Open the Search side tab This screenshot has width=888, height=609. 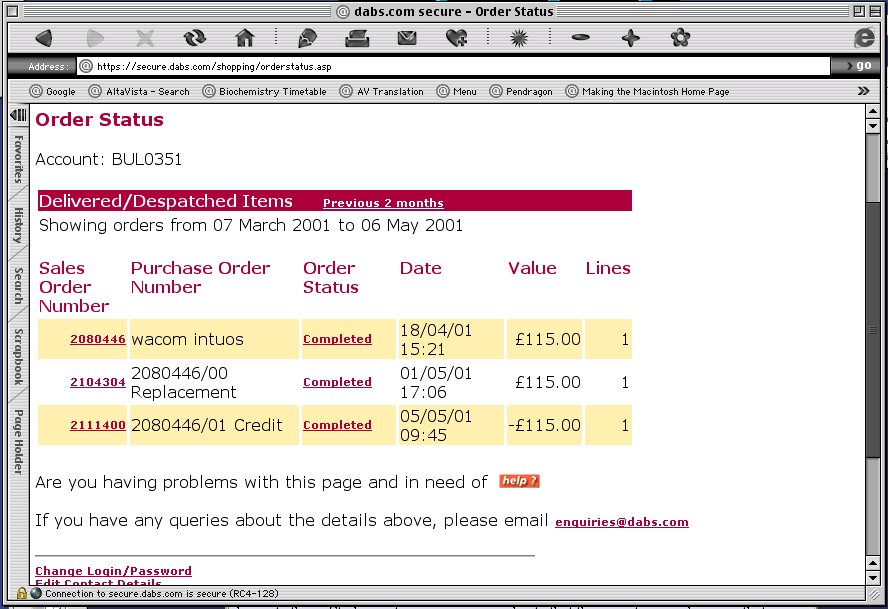pos(19,286)
